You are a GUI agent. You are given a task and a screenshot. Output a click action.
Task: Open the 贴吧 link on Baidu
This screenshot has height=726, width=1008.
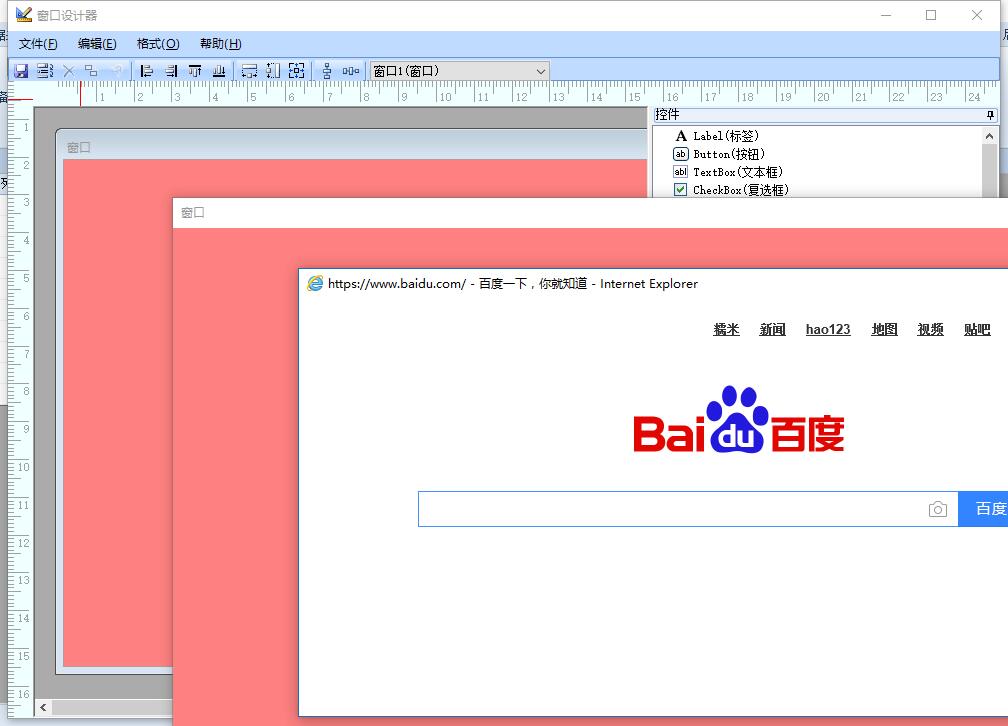point(977,329)
